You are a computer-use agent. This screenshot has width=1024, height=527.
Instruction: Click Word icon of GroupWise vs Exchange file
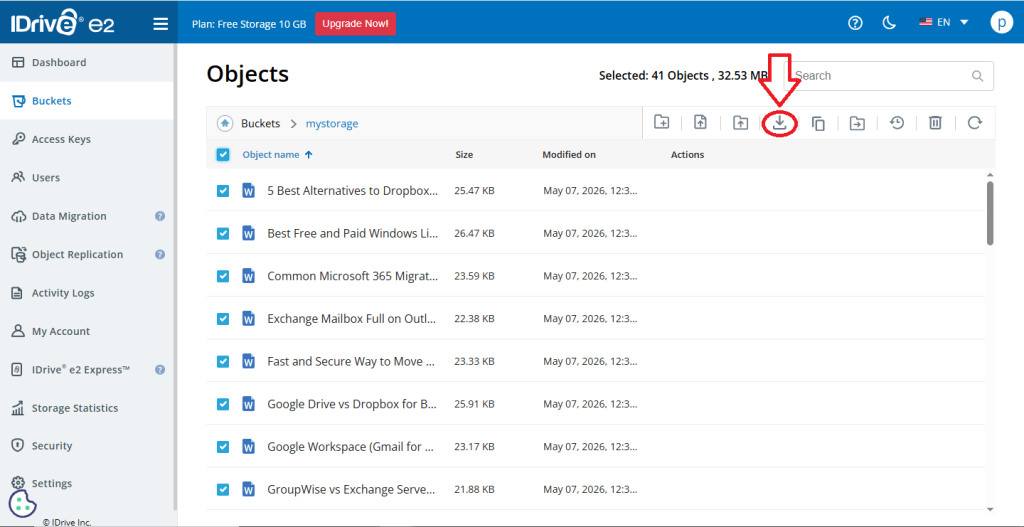(248, 489)
